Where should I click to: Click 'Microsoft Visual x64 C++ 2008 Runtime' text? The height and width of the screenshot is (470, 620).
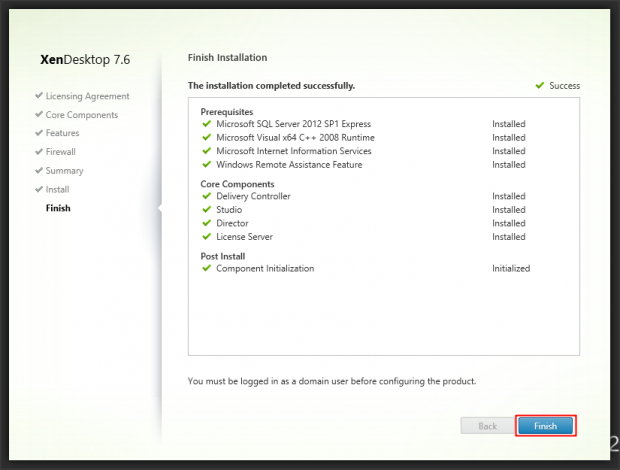[295, 137]
